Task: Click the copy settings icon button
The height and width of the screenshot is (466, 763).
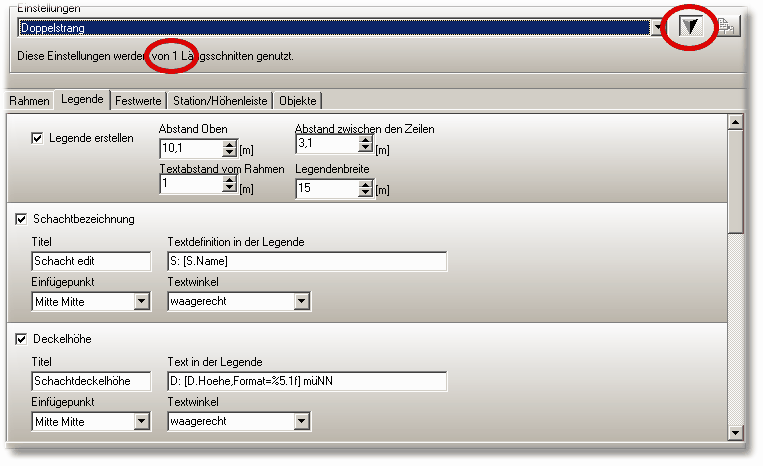Action: click(727, 28)
